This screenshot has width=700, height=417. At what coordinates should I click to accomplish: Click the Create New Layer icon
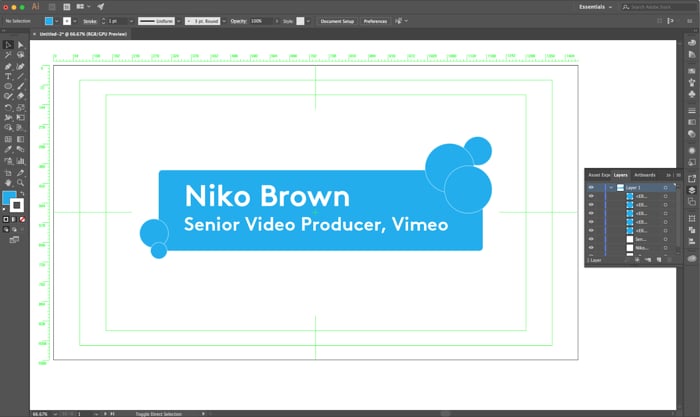click(659, 260)
